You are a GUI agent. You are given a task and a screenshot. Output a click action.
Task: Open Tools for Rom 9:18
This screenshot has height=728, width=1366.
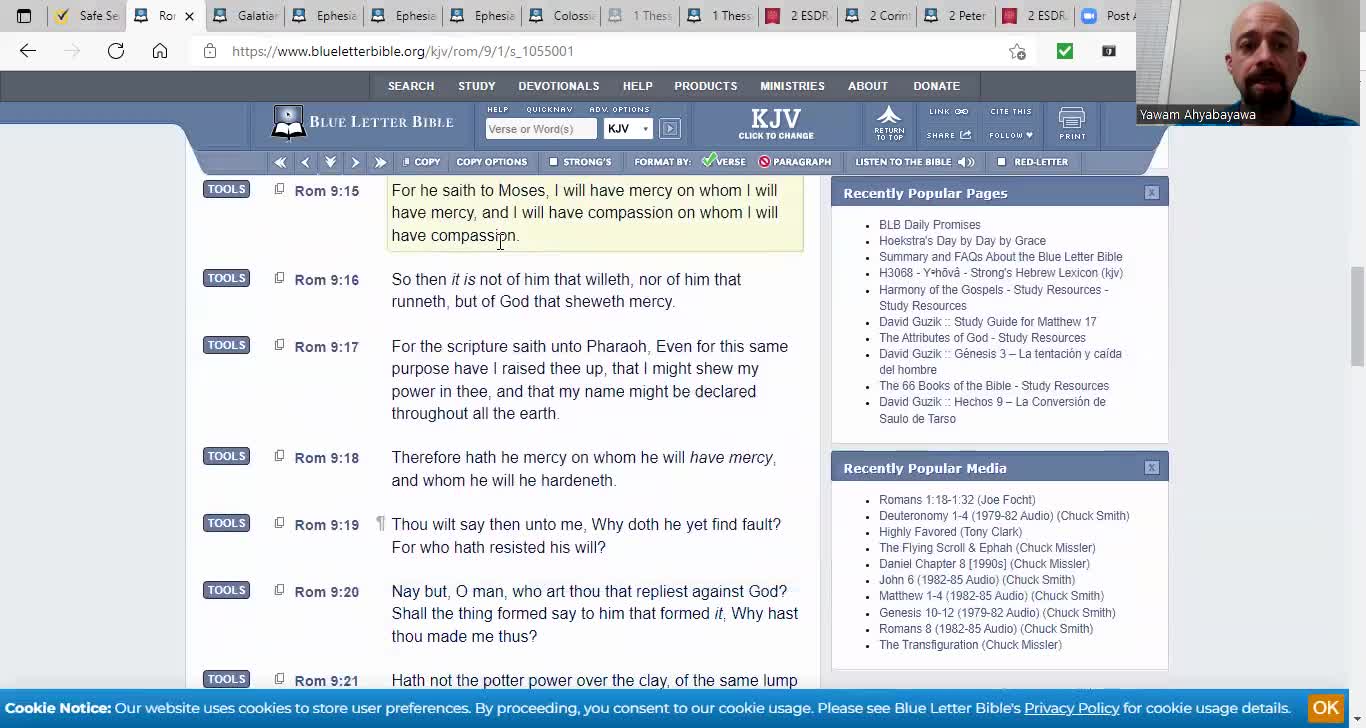click(x=226, y=456)
